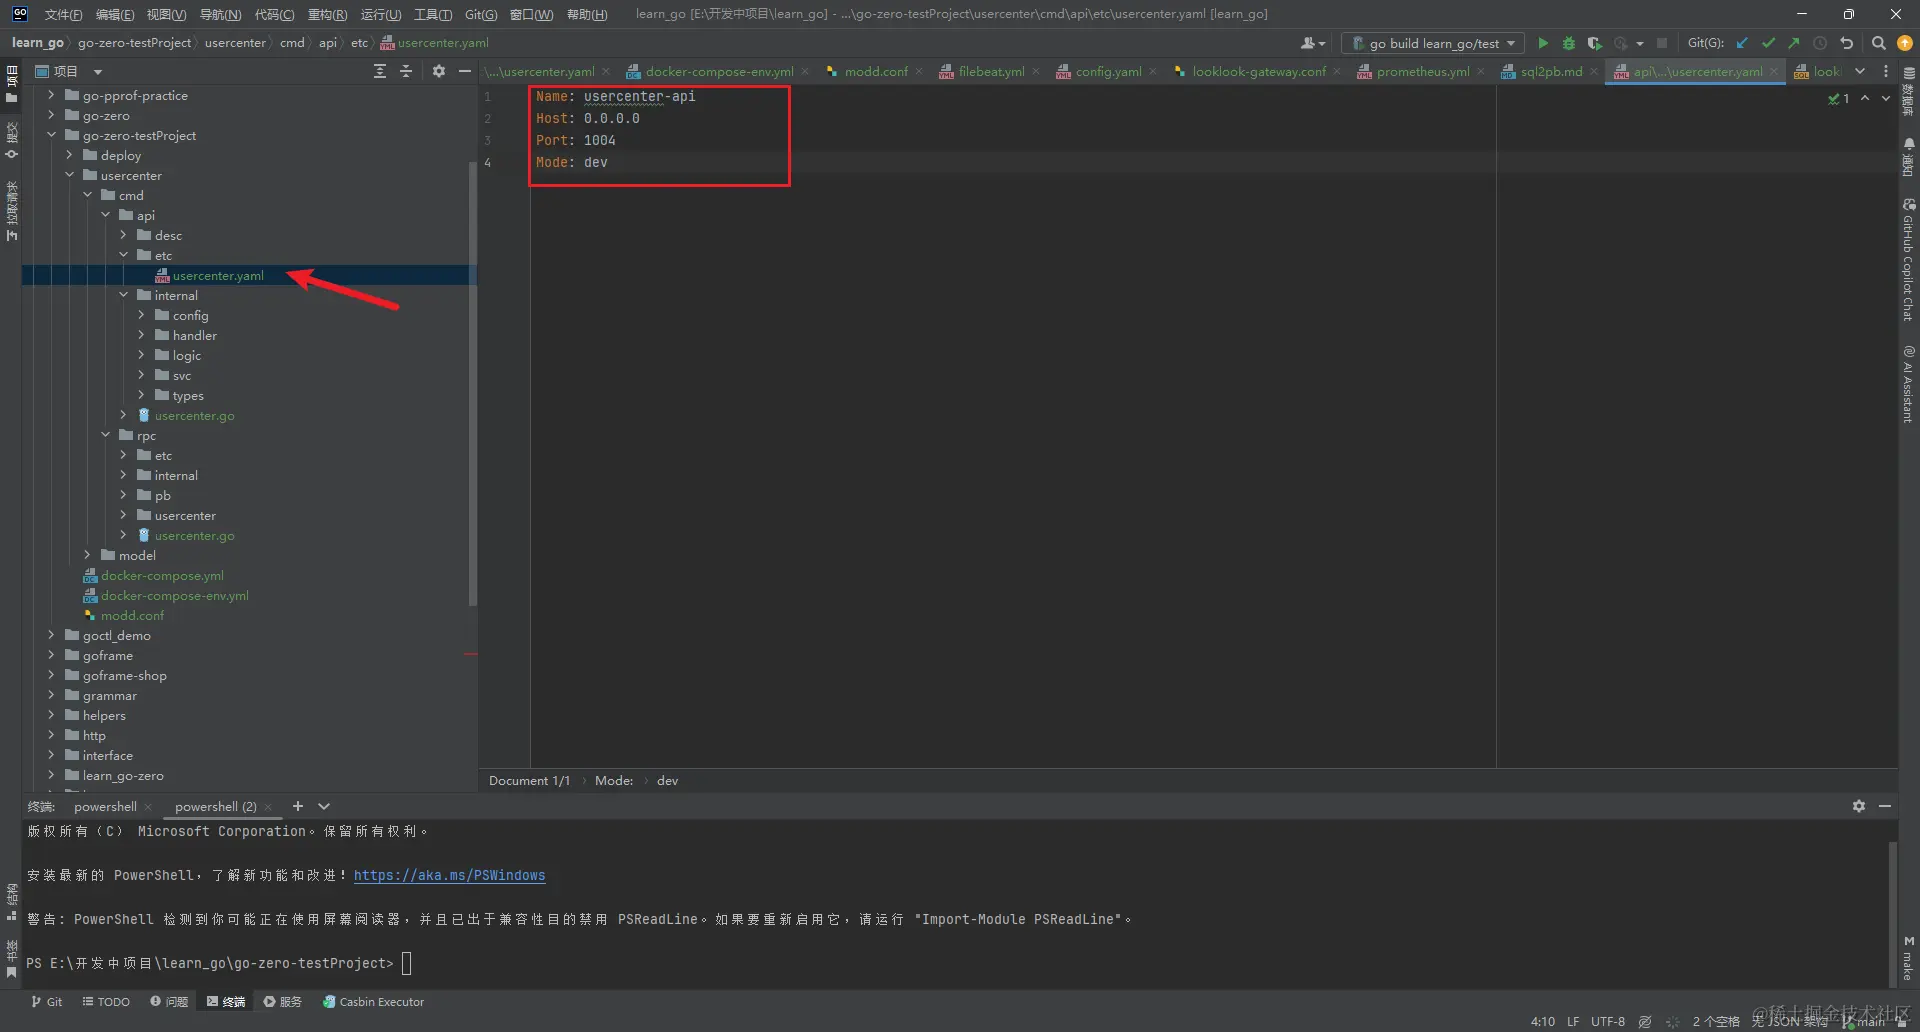The width and height of the screenshot is (1920, 1032).
Task: Open the 运行(U) menu
Action: click(380, 14)
